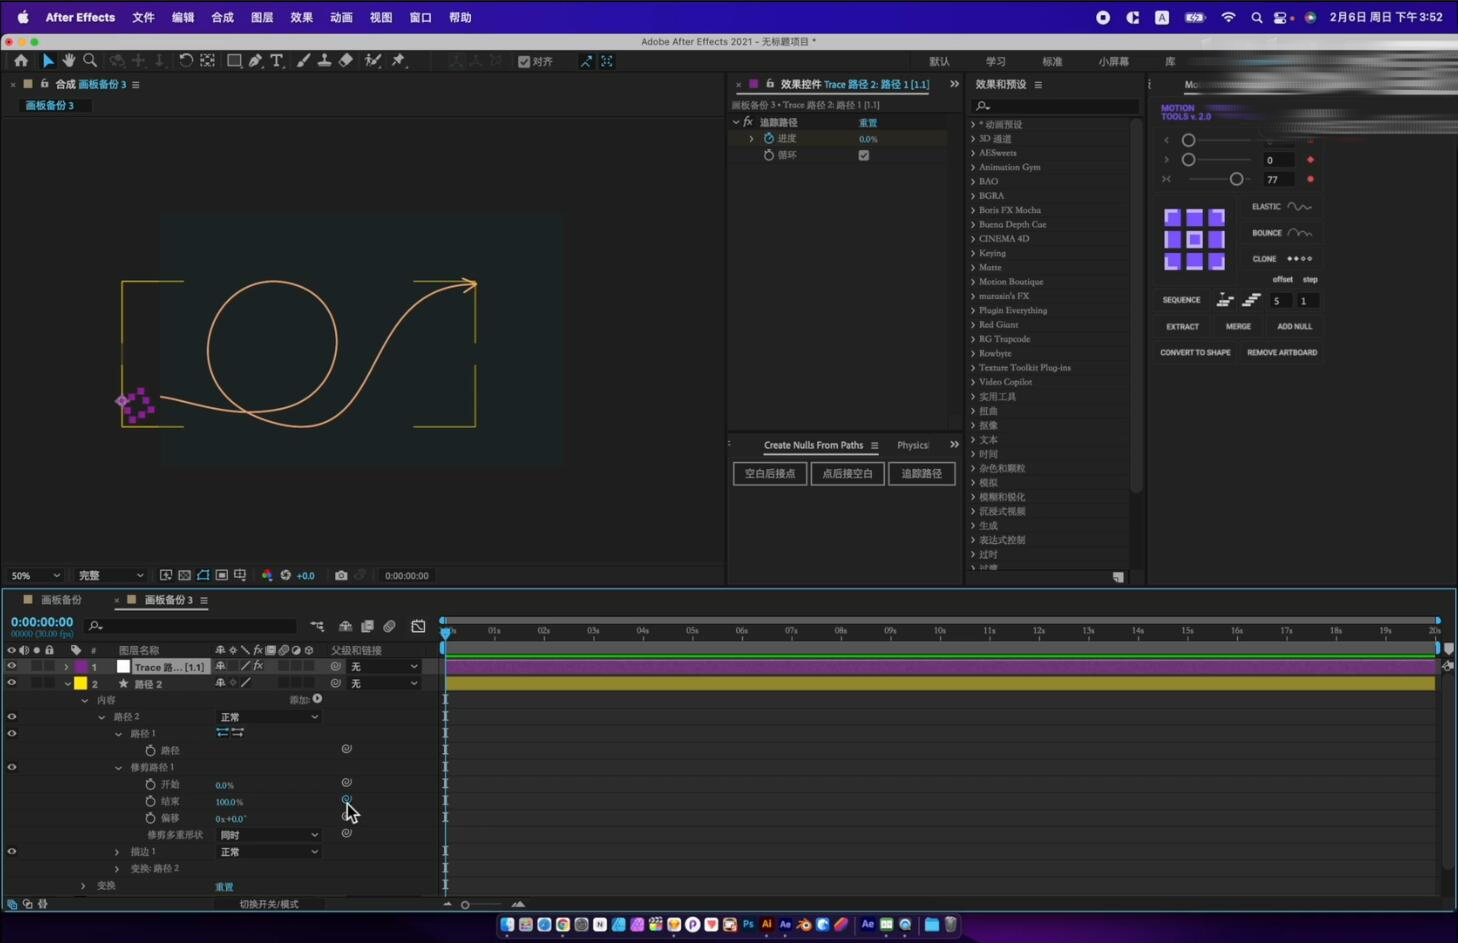Select the Eraser tool
Viewport: 1458px width, 943px height.
[x=346, y=61]
